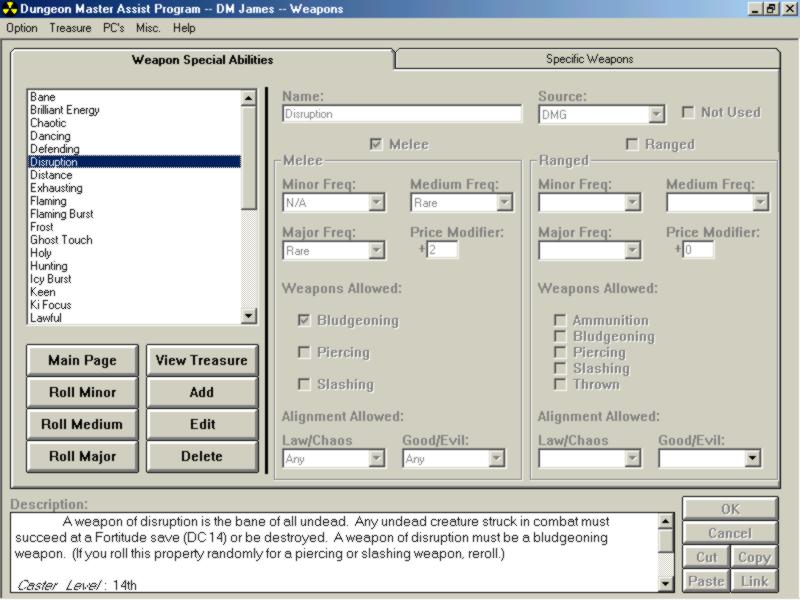Click the View Treasure button

[201, 360]
